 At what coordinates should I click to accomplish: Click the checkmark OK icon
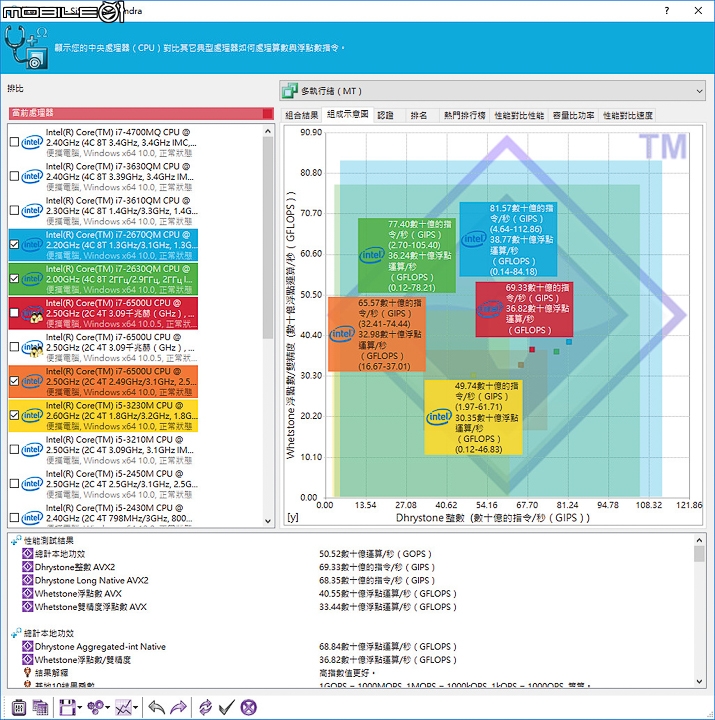(227, 707)
